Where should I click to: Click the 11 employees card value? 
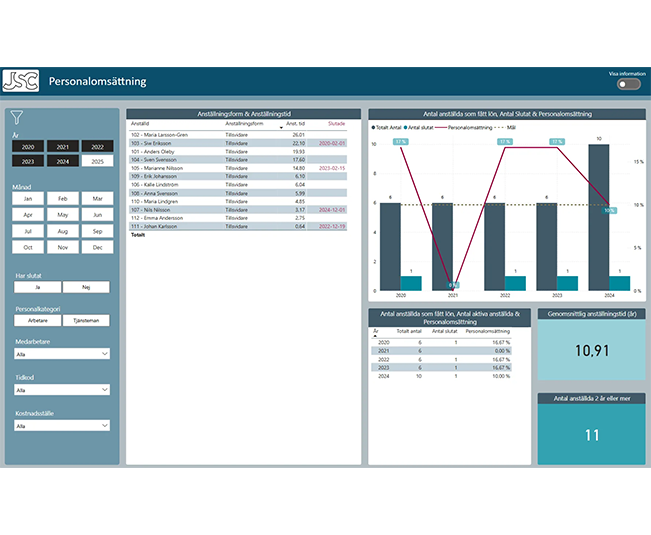click(x=592, y=435)
